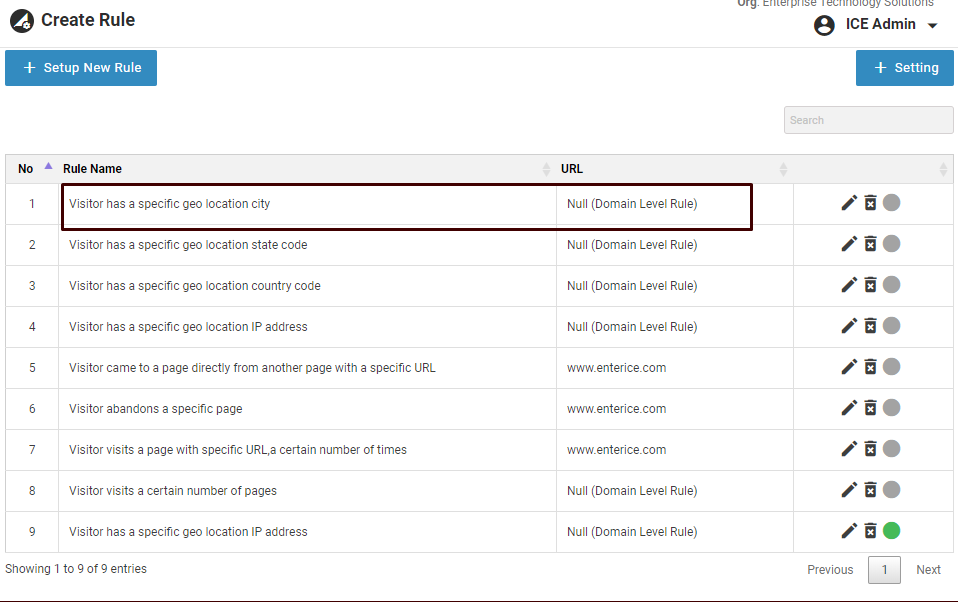
Task: Toggle status circle for rule 6
Action: pyautogui.click(x=891, y=408)
